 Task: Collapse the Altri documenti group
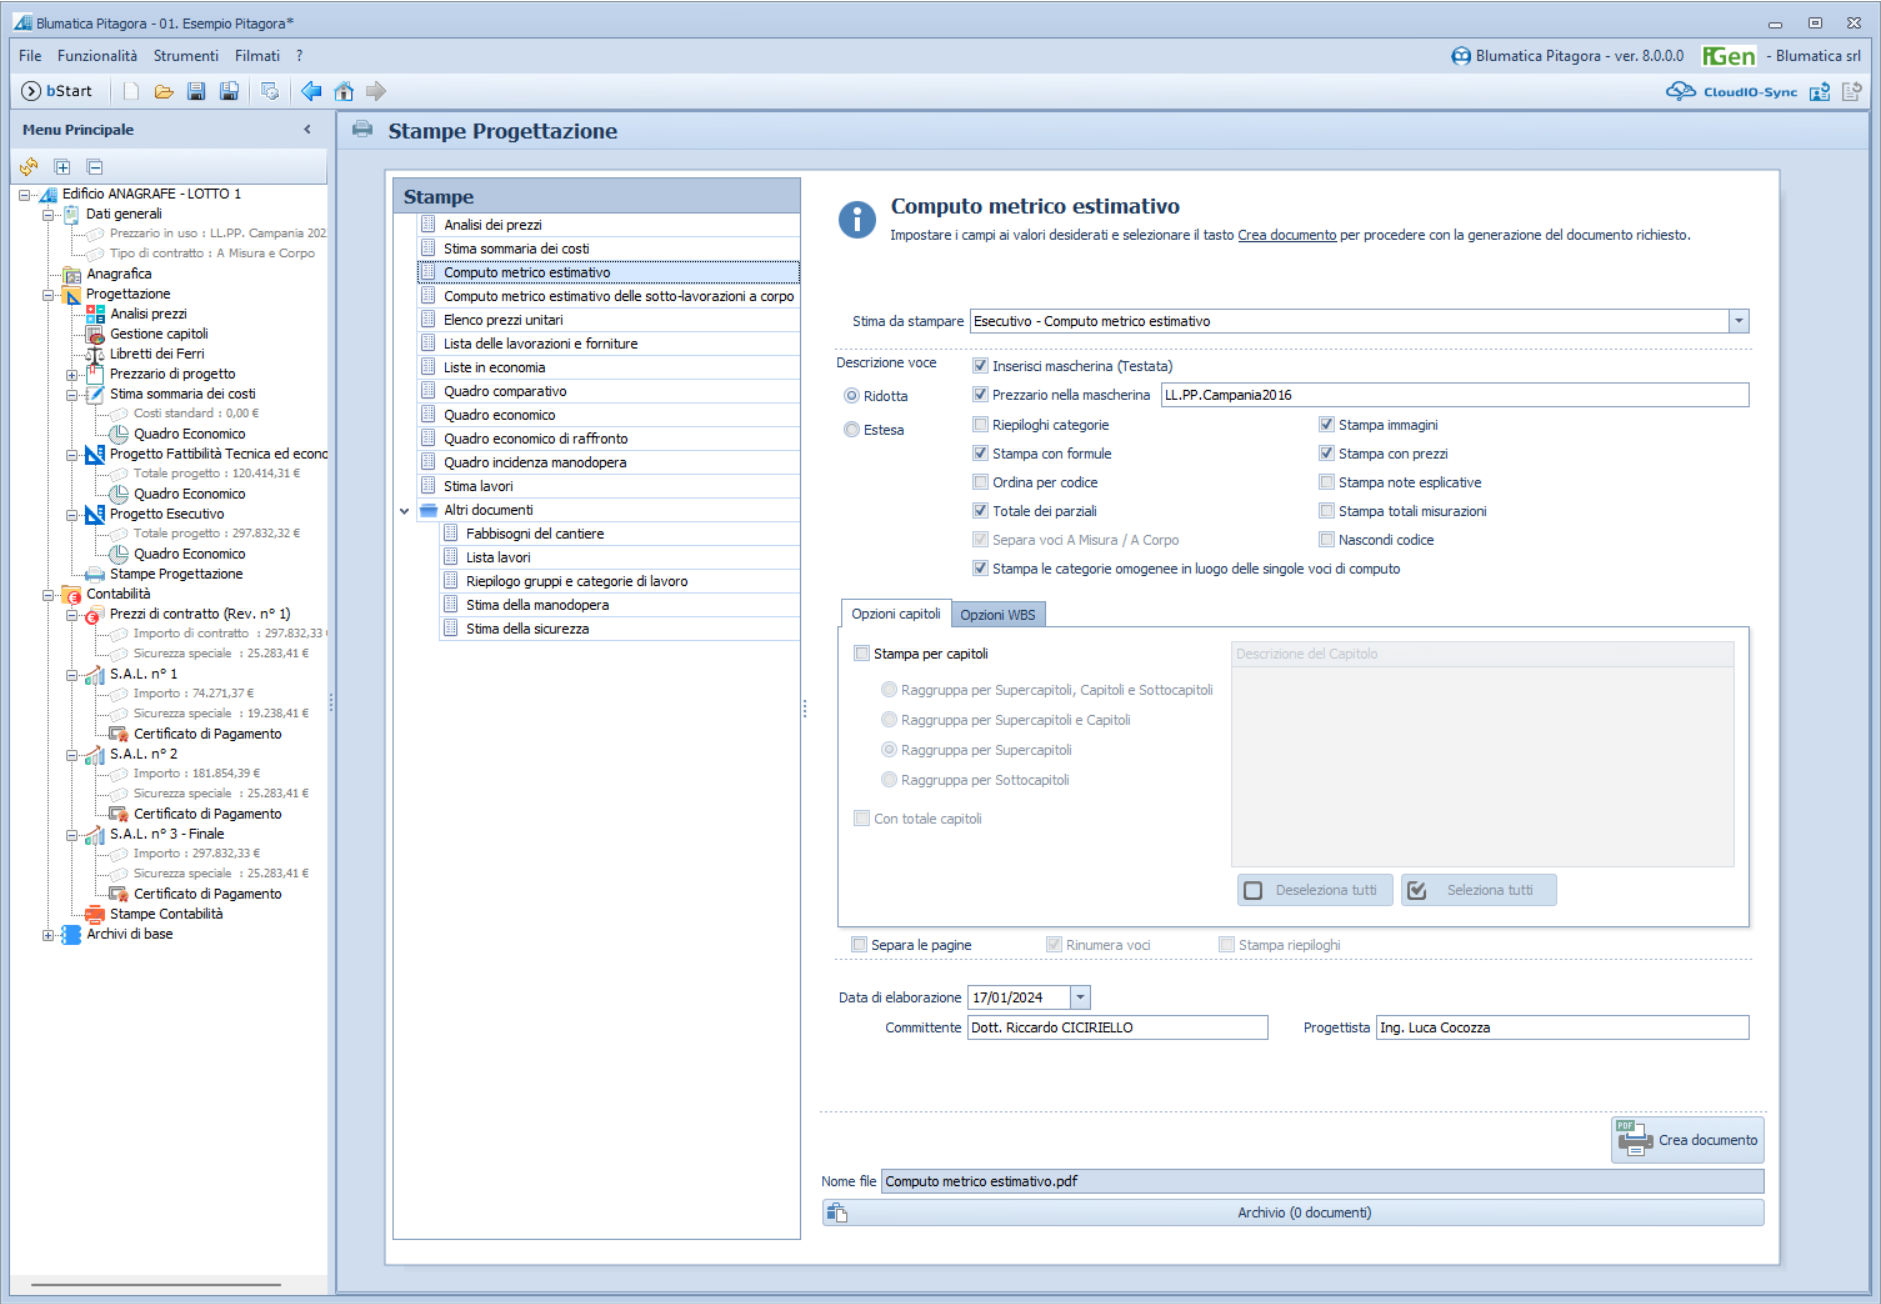point(404,510)
